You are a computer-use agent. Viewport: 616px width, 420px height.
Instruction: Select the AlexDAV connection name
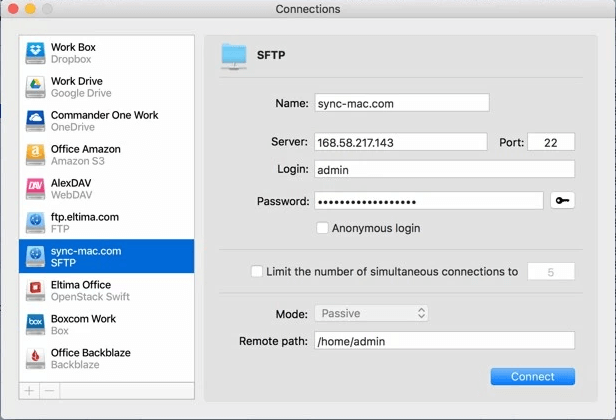click(71, 183)
